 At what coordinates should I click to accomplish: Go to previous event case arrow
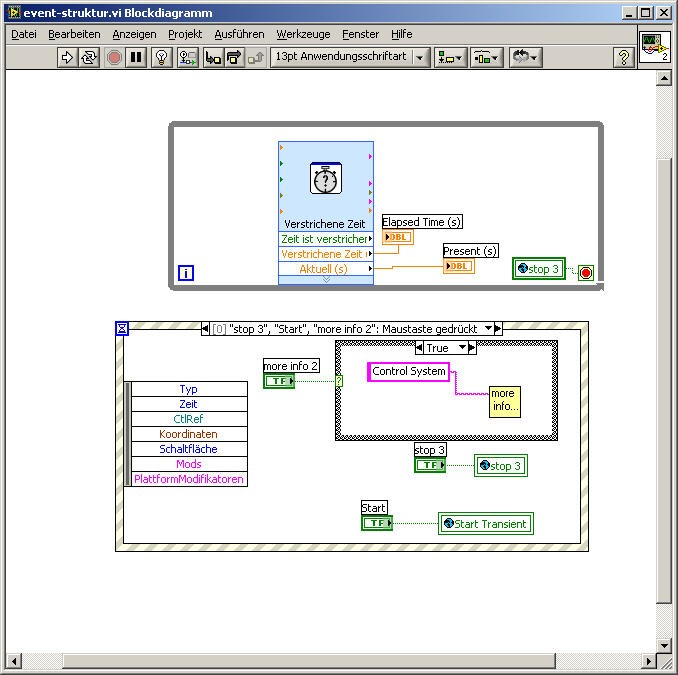click(x=205, y=329)
